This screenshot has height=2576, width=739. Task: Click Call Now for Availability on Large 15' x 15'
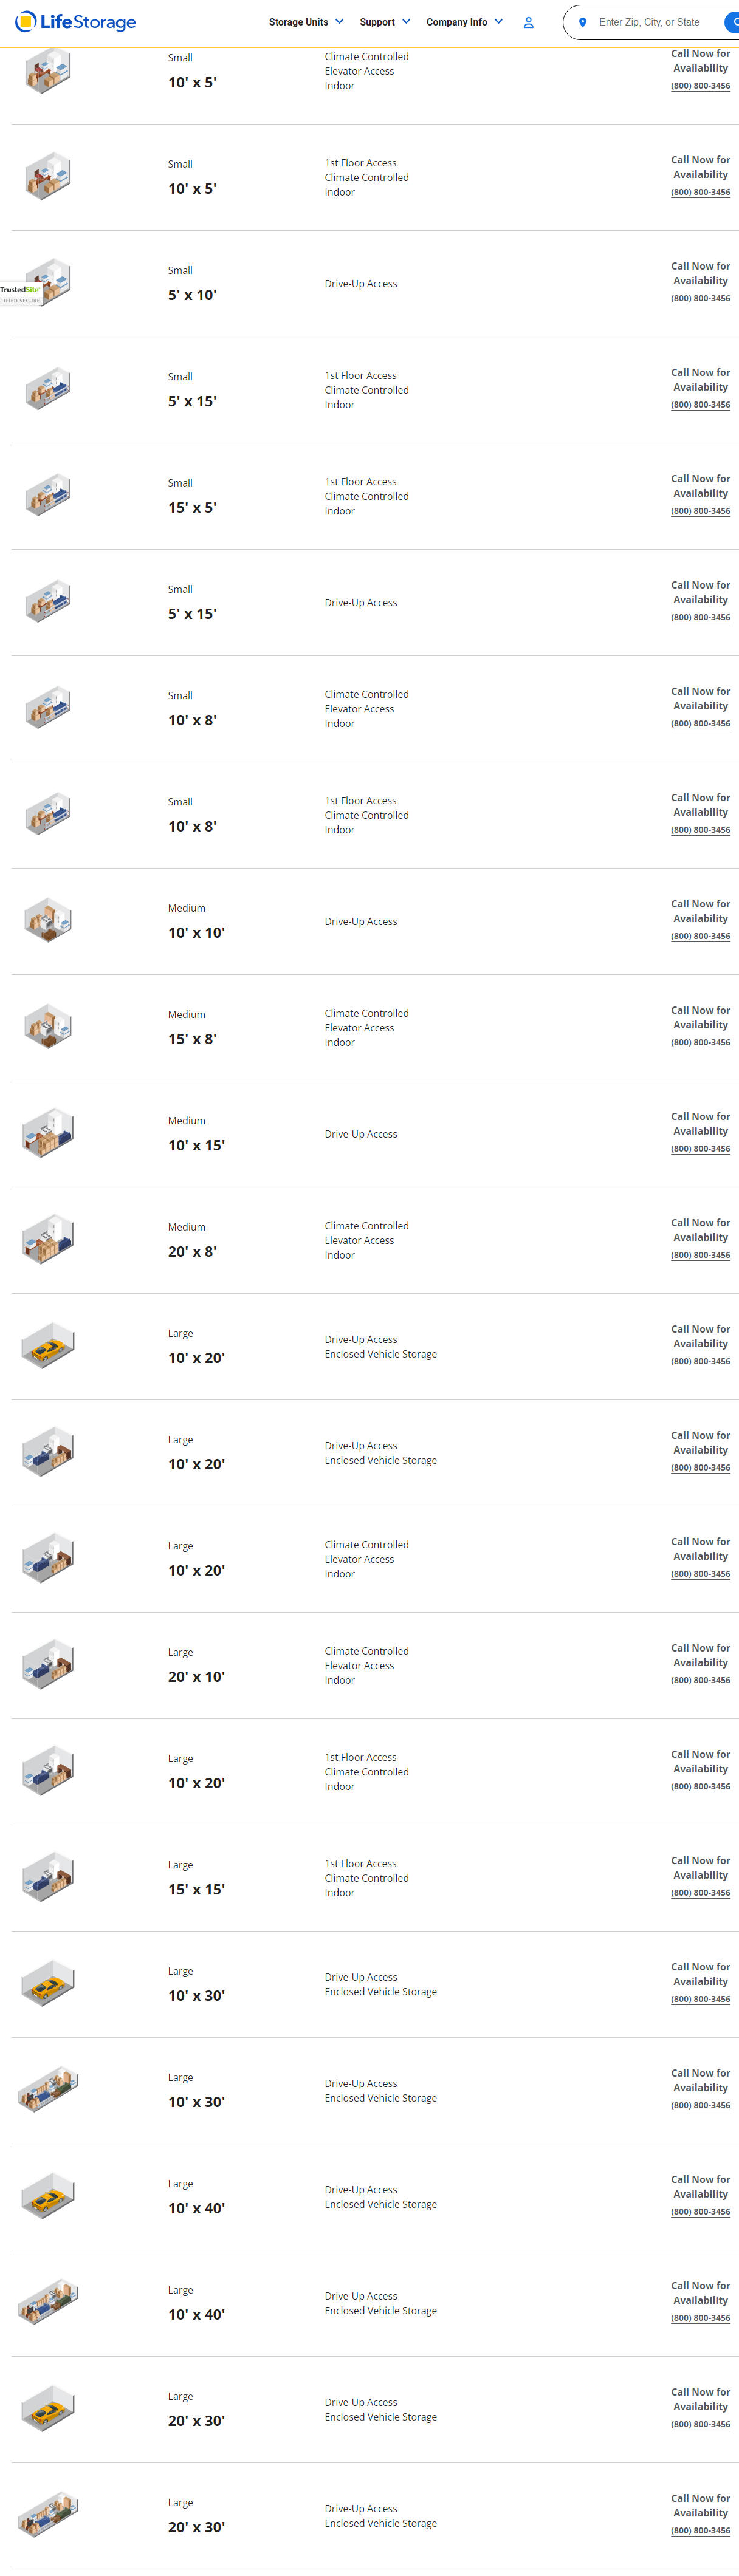click(700, 1868)
